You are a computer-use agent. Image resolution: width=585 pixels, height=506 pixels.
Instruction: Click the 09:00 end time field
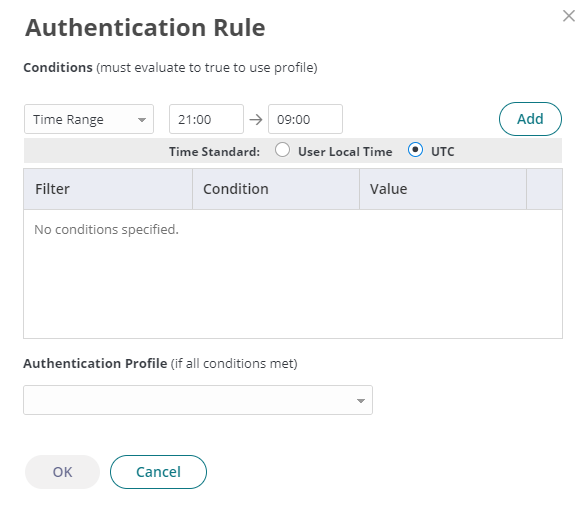coord(305,119)
